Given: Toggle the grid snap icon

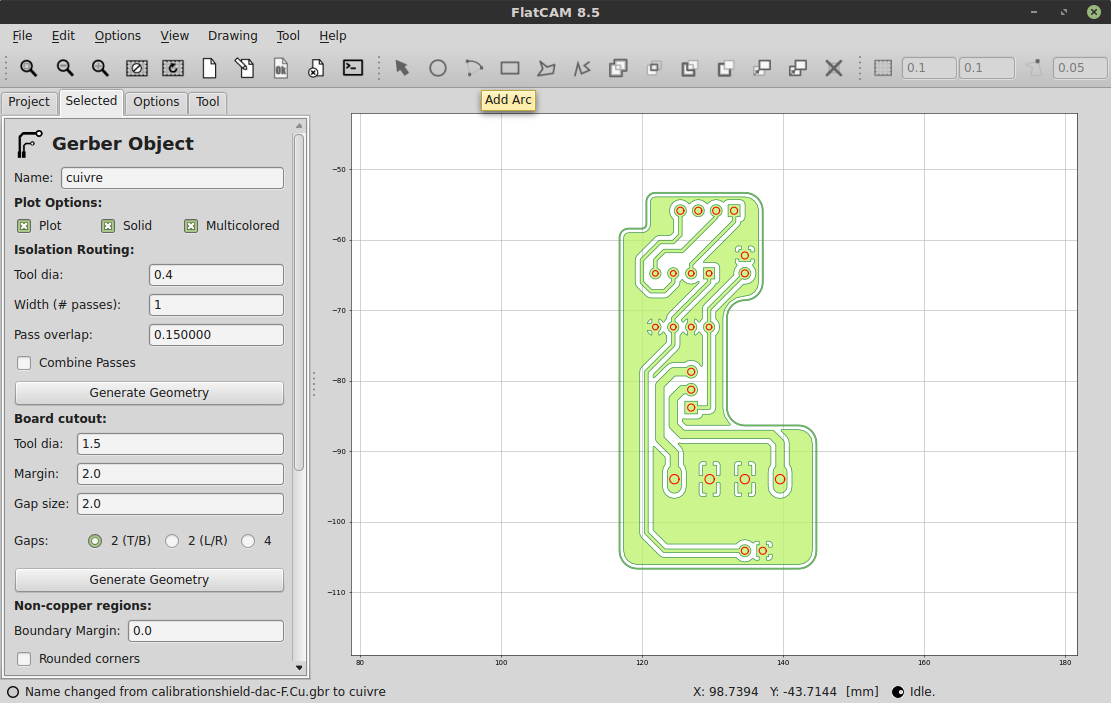Looking at the screenshot, I should click(x=883, y=68).
